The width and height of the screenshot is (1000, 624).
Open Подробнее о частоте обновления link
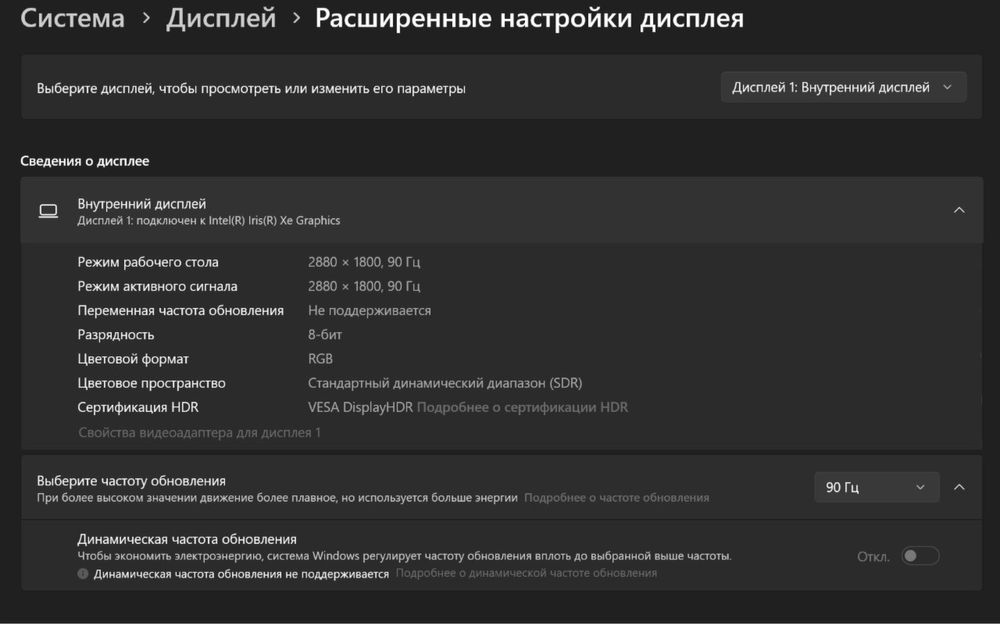[x=616, y=498]
